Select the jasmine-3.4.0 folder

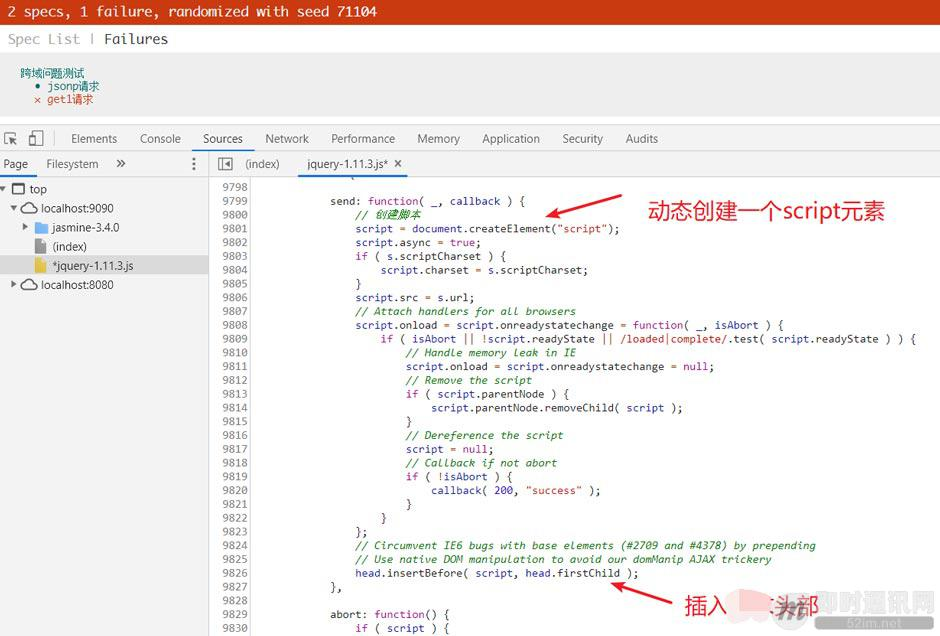coord(85,228)
